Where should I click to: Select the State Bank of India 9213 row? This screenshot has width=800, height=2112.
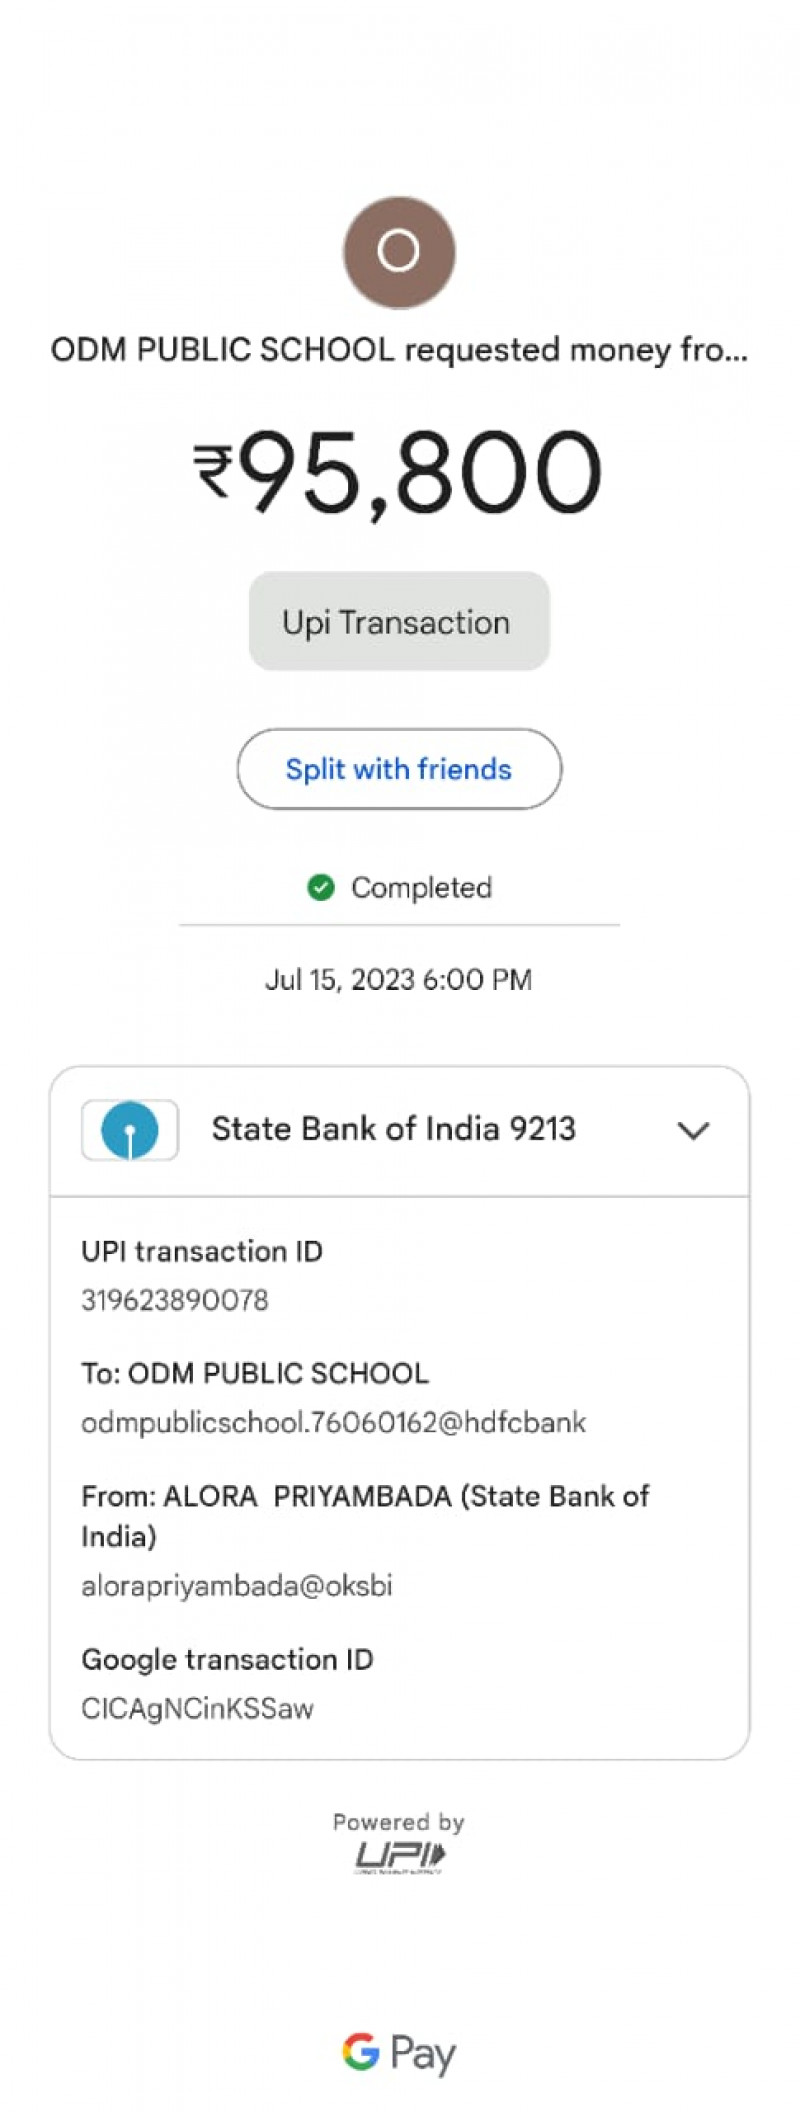pos(393,1129)
